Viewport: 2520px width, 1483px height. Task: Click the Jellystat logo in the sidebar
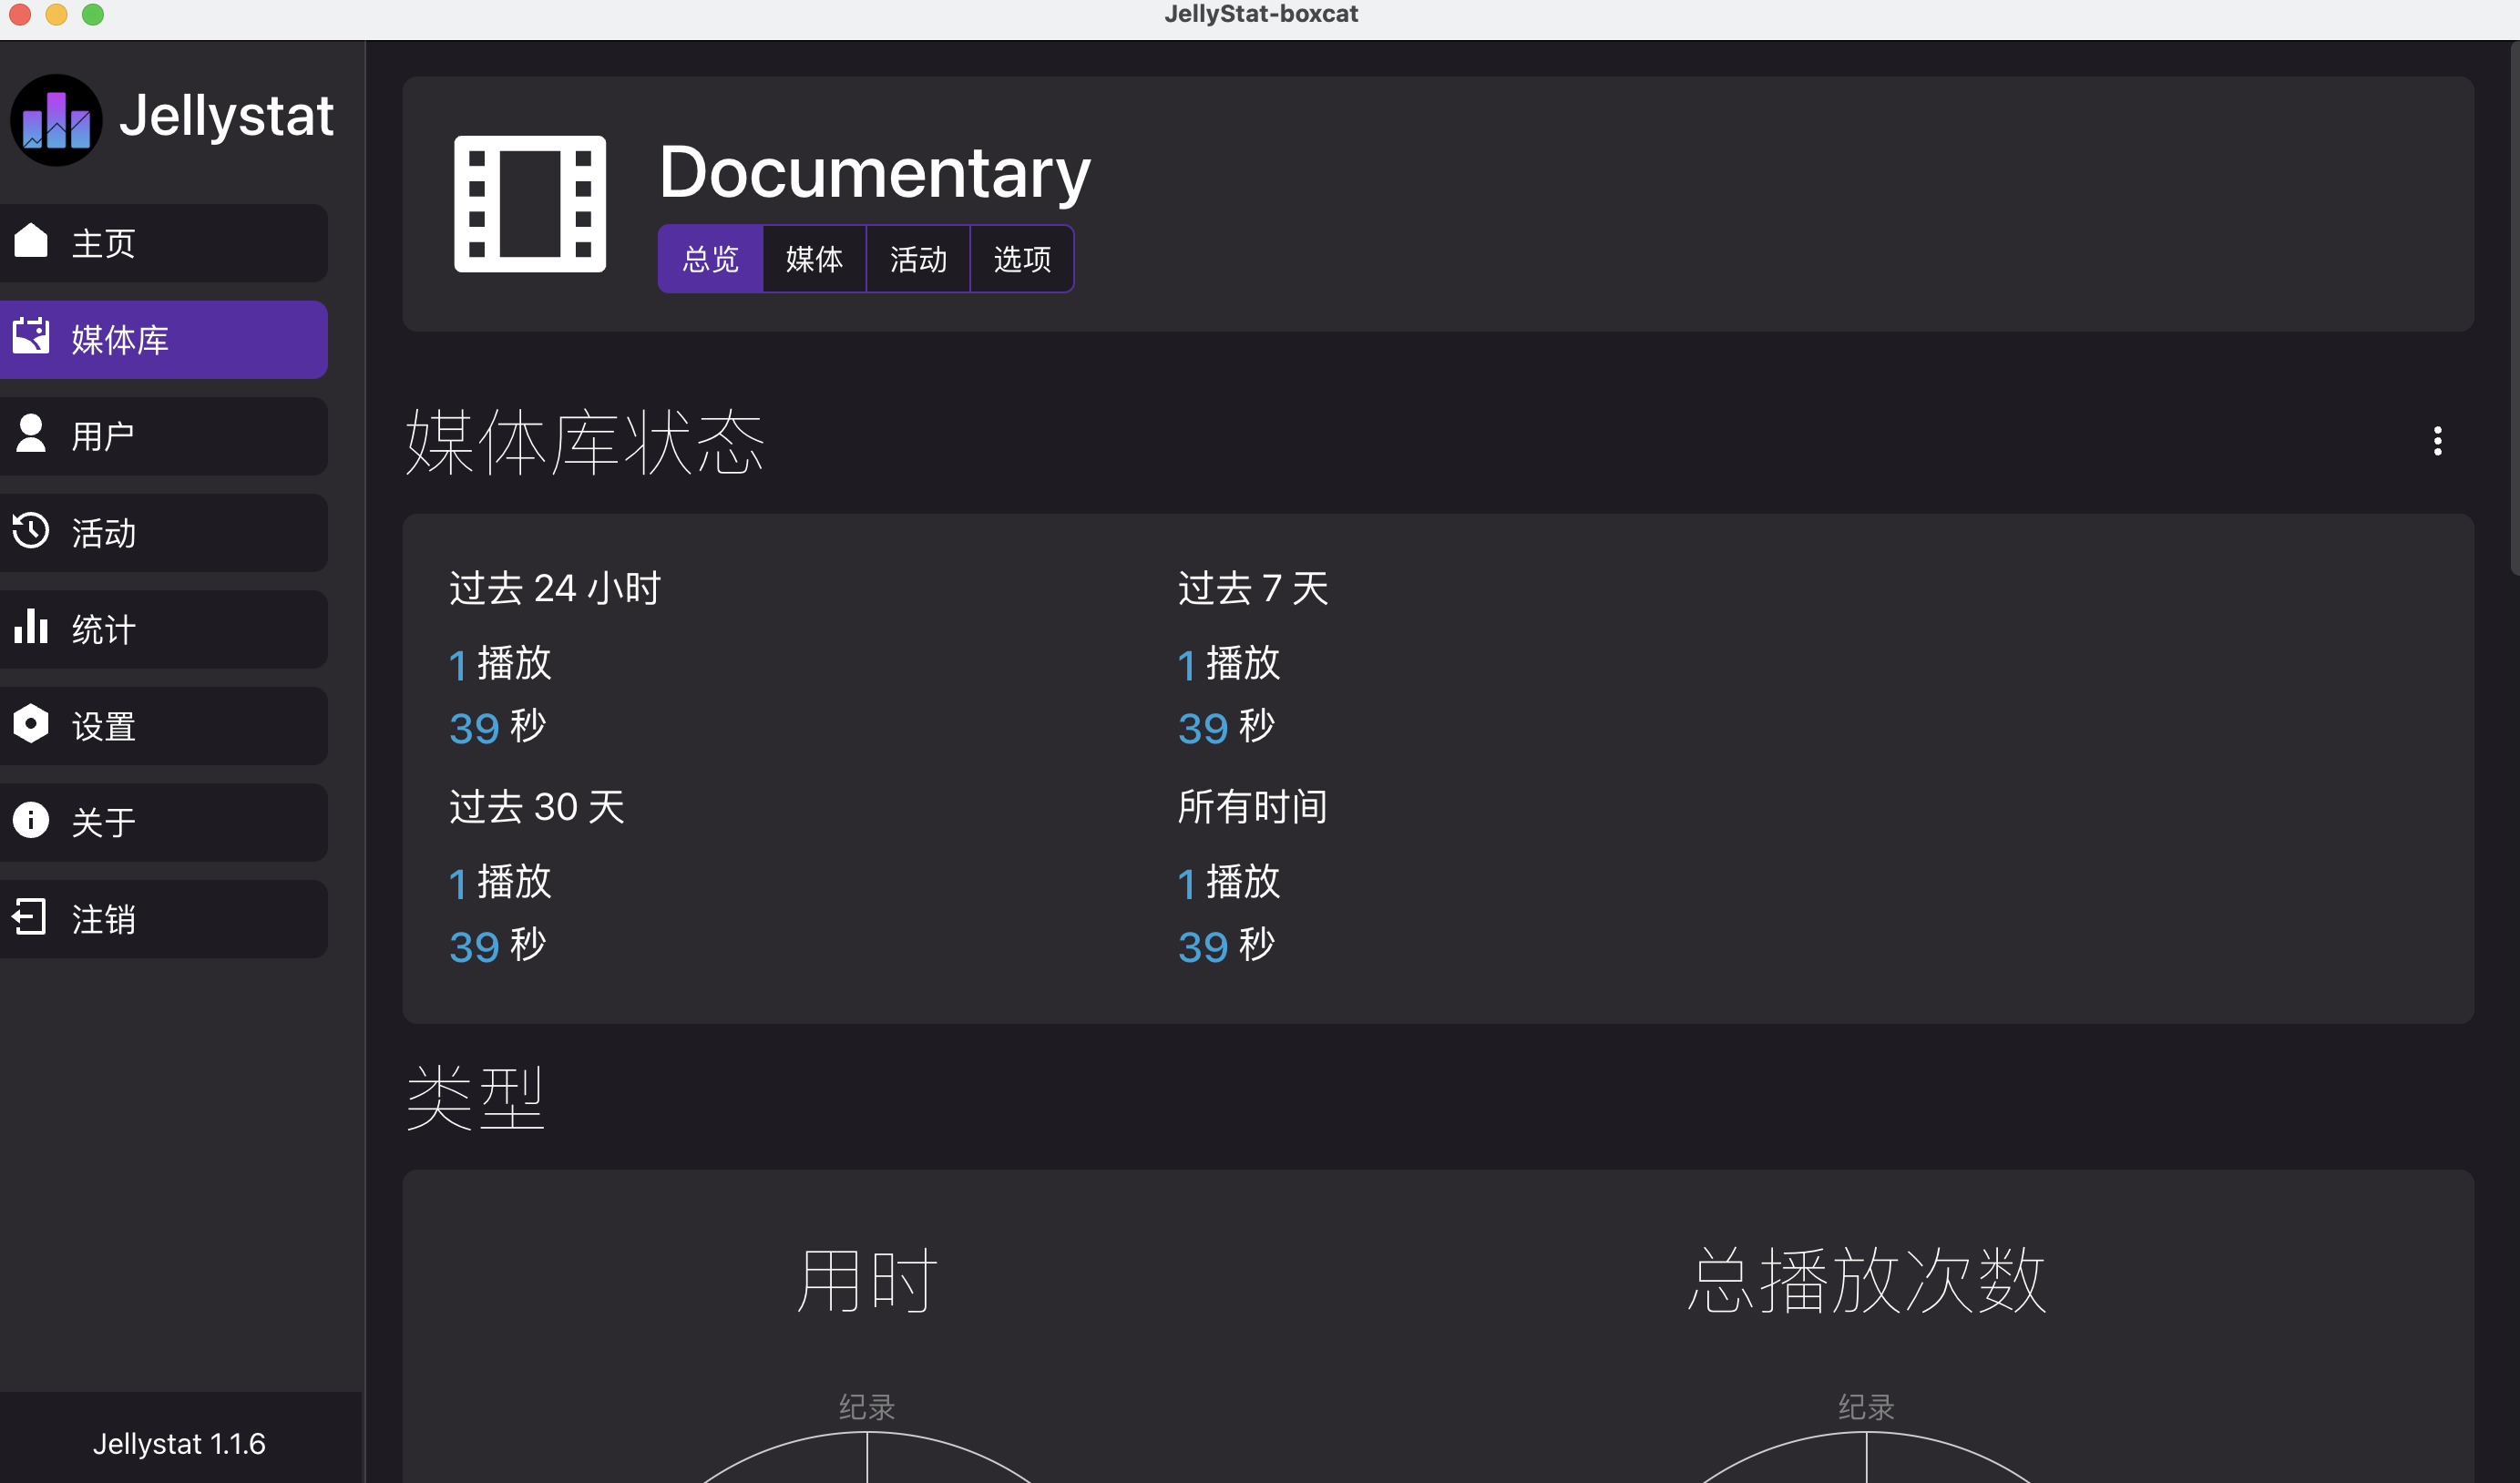tap(56, 120)
